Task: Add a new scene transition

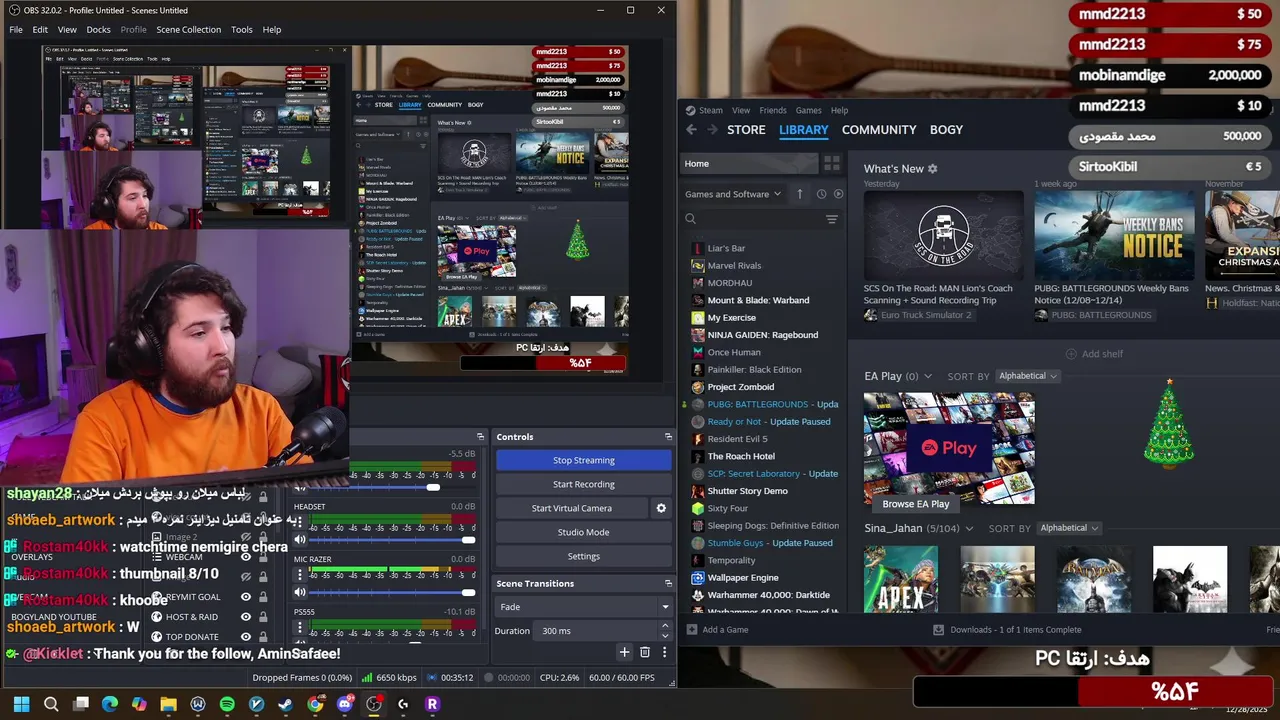Action: point(624,652)
